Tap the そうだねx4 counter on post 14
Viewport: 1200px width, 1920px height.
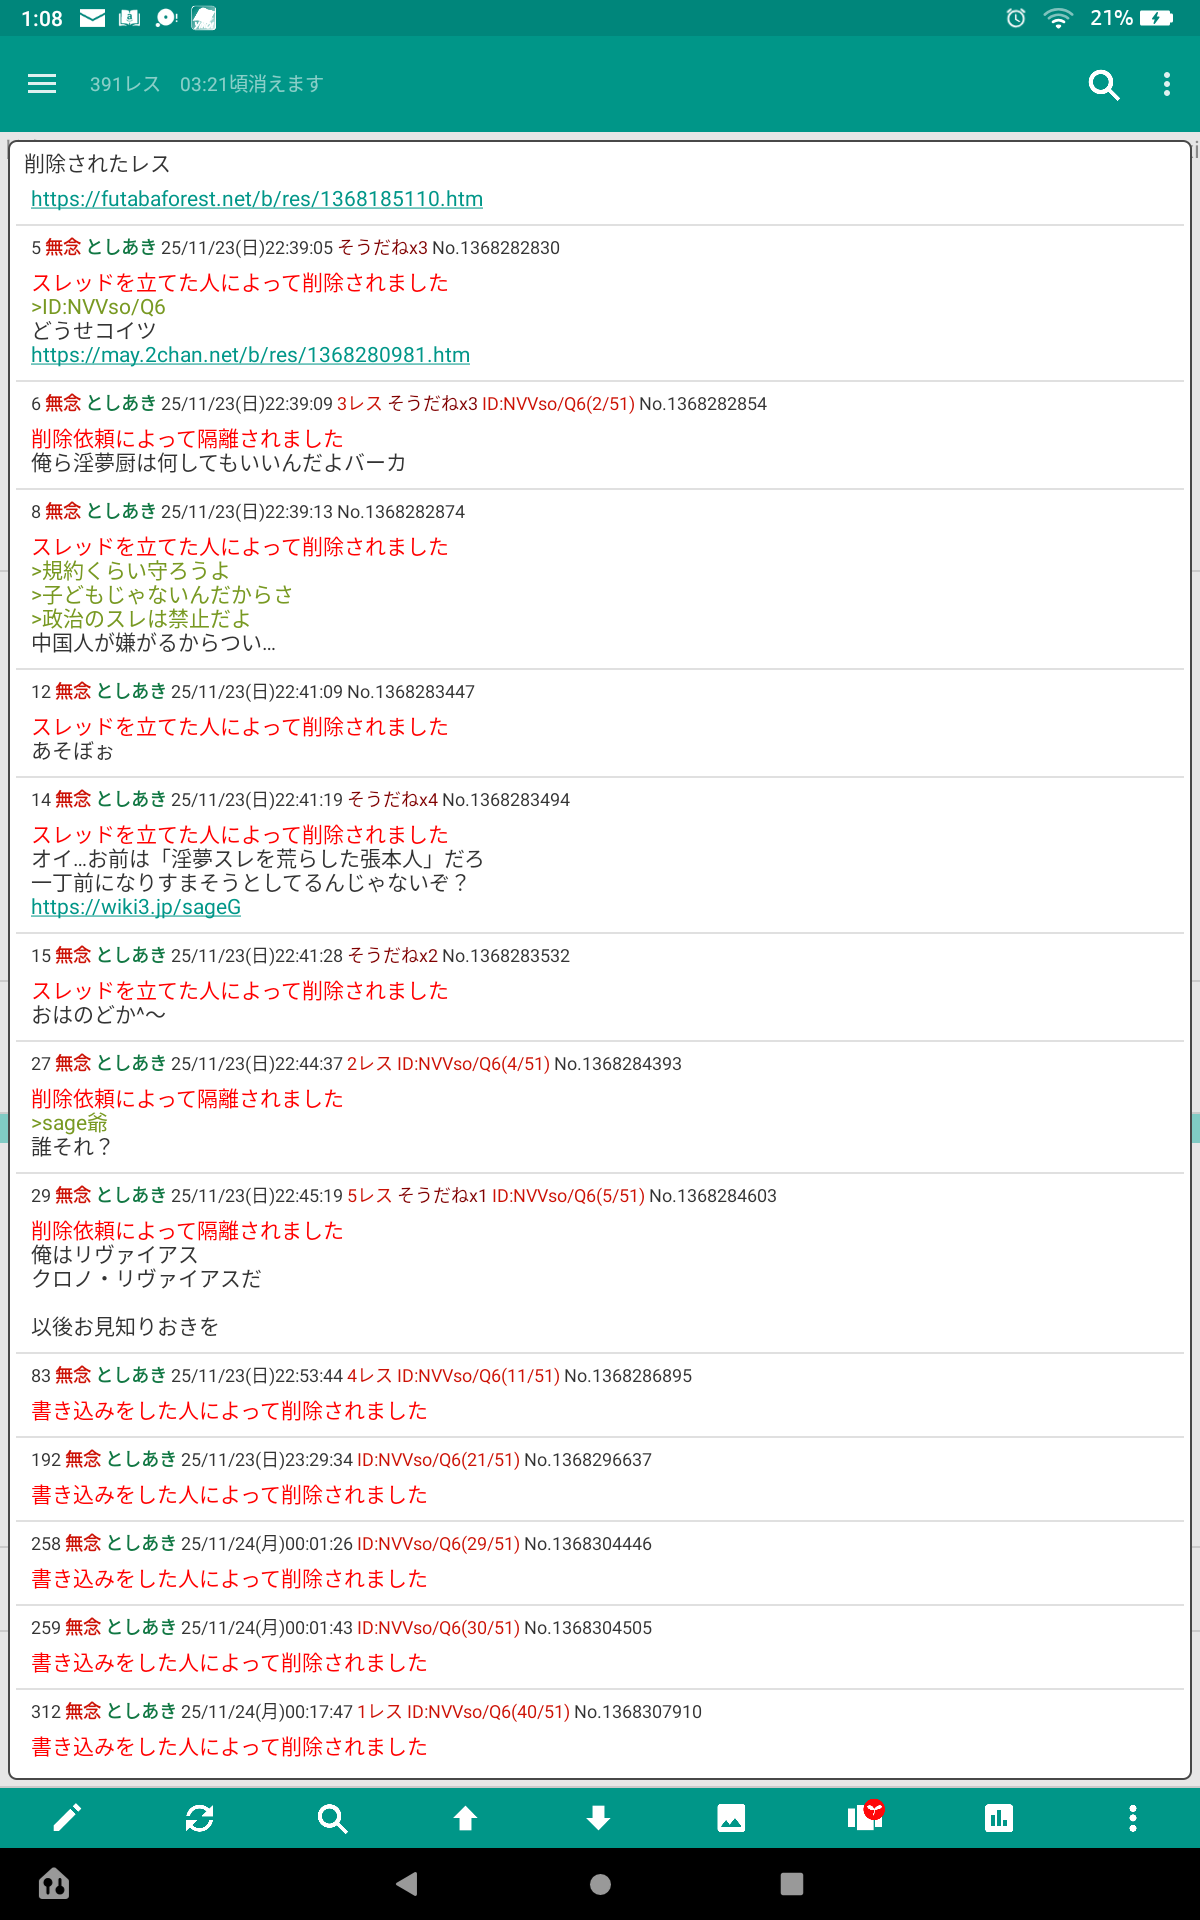tap(392, 800)
